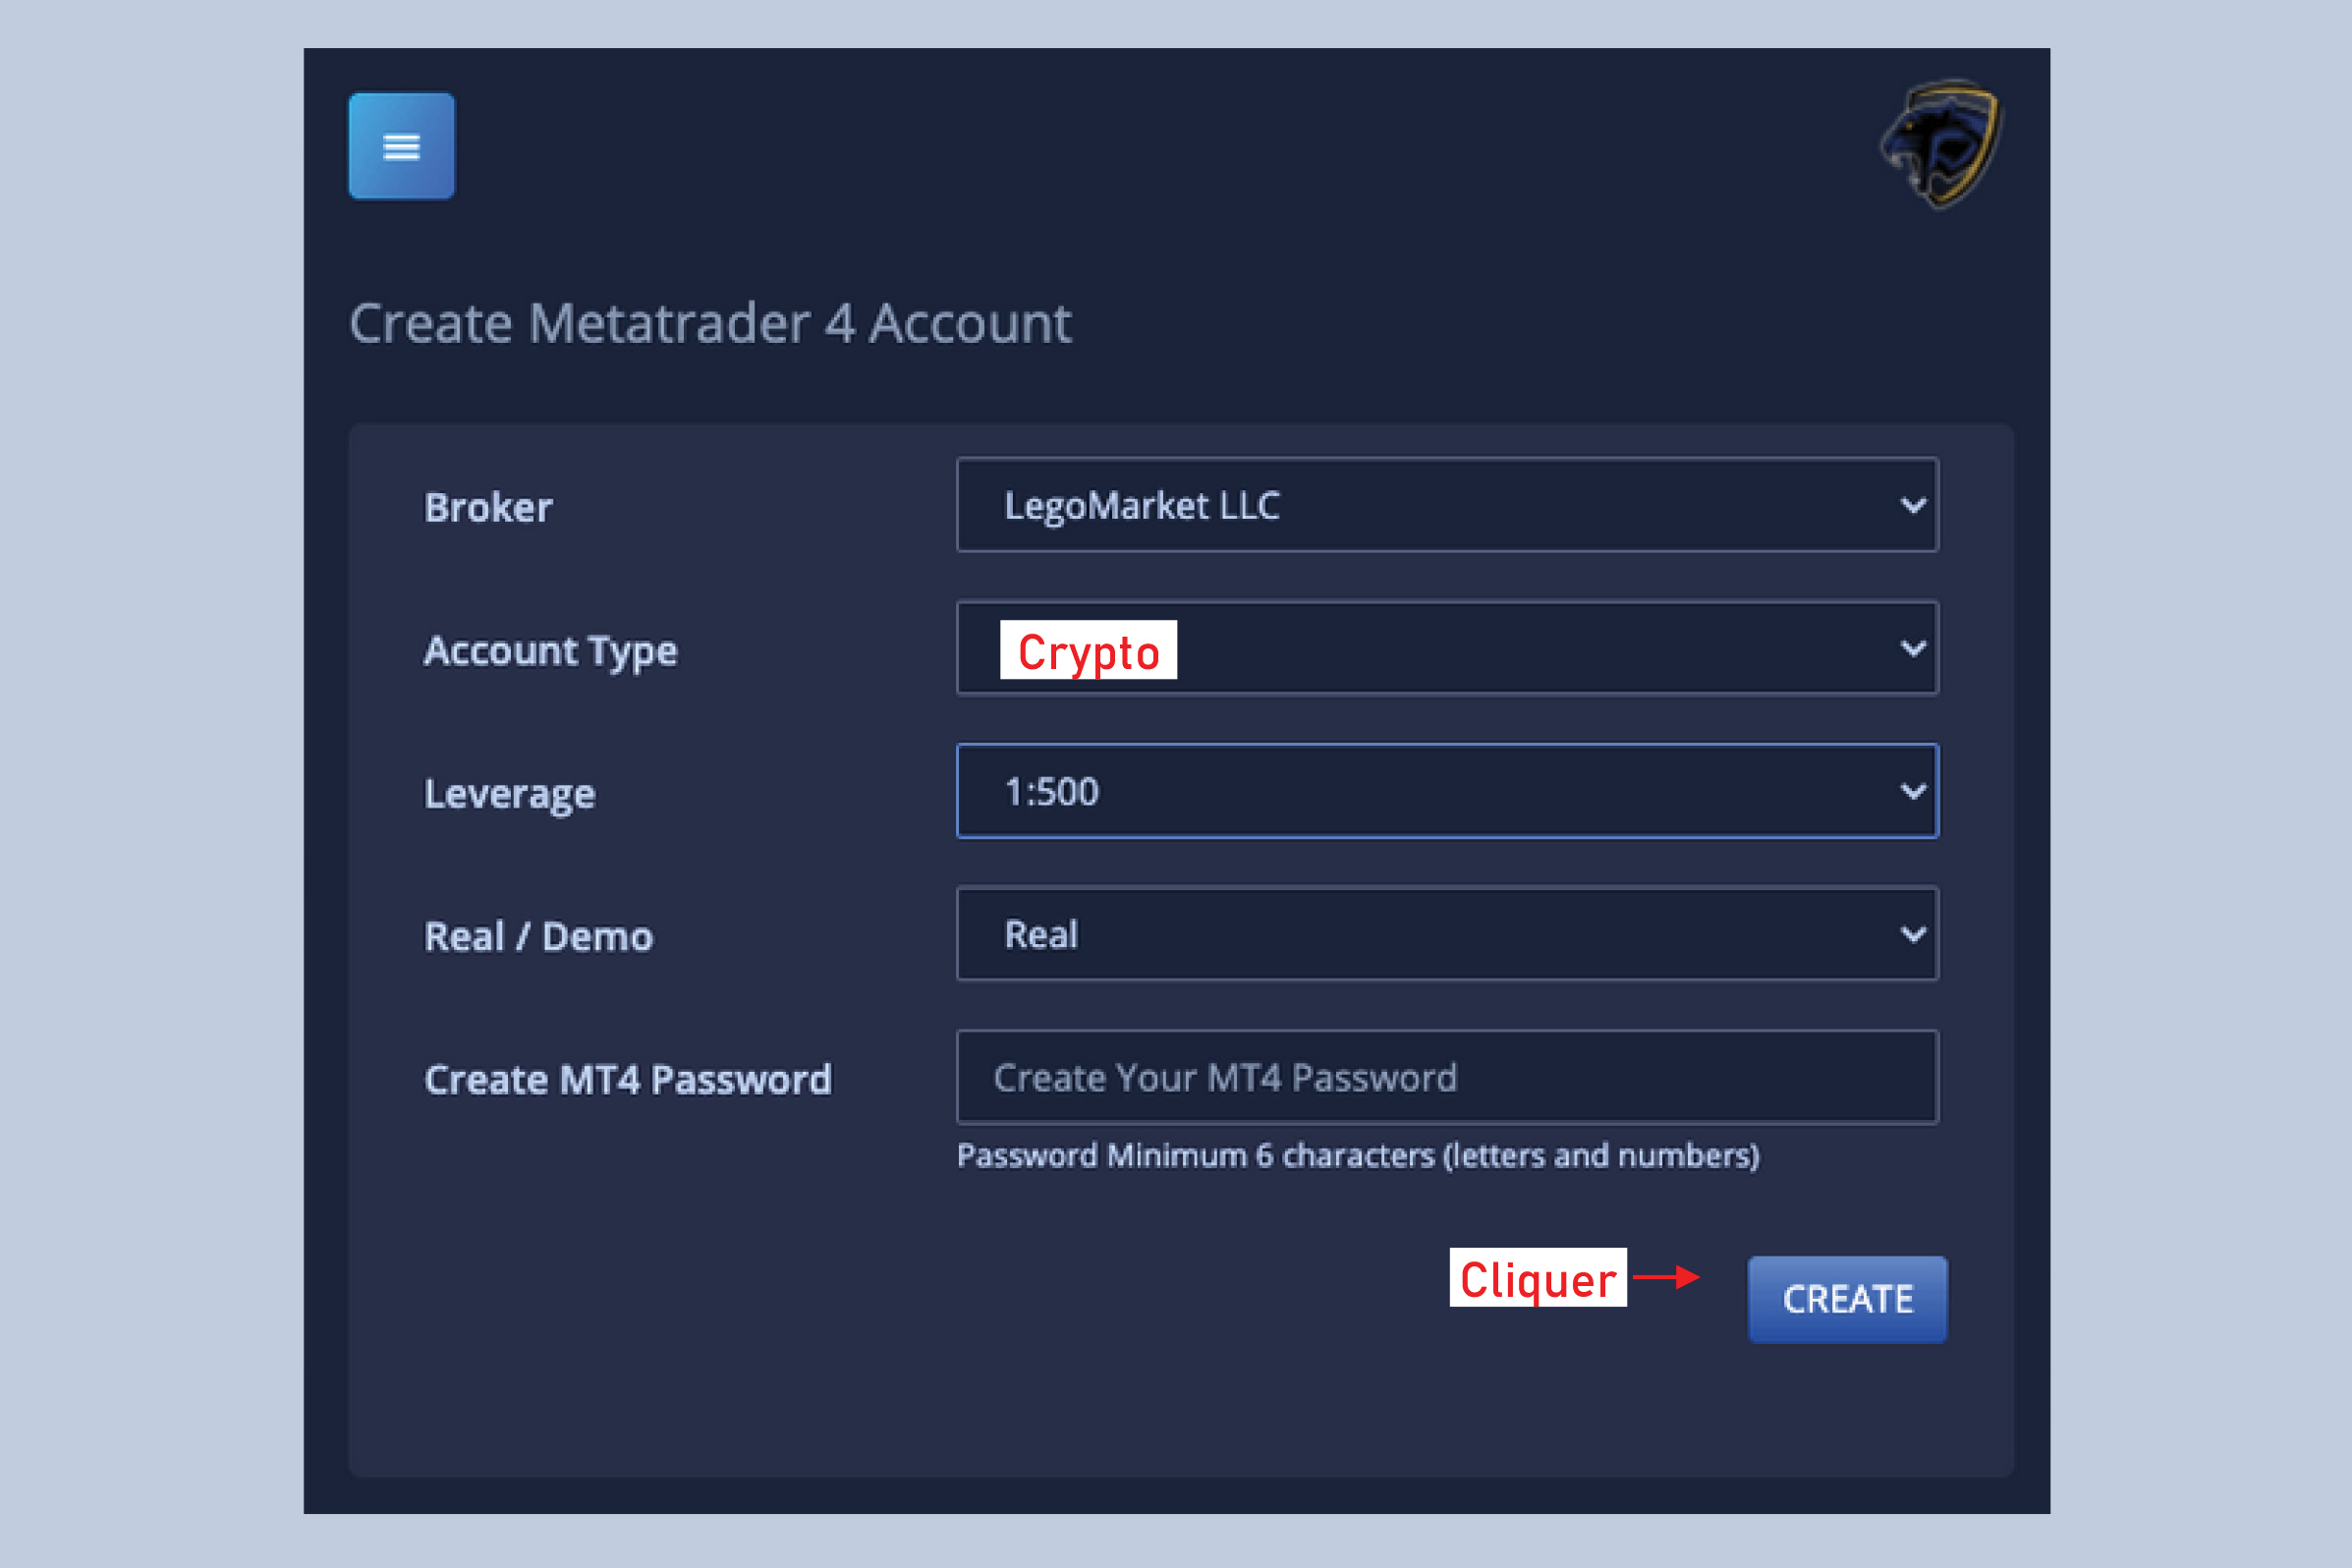Focus the Create Your MT4 Password field
The image size is (2352, 1568).
[1447, 1077]
